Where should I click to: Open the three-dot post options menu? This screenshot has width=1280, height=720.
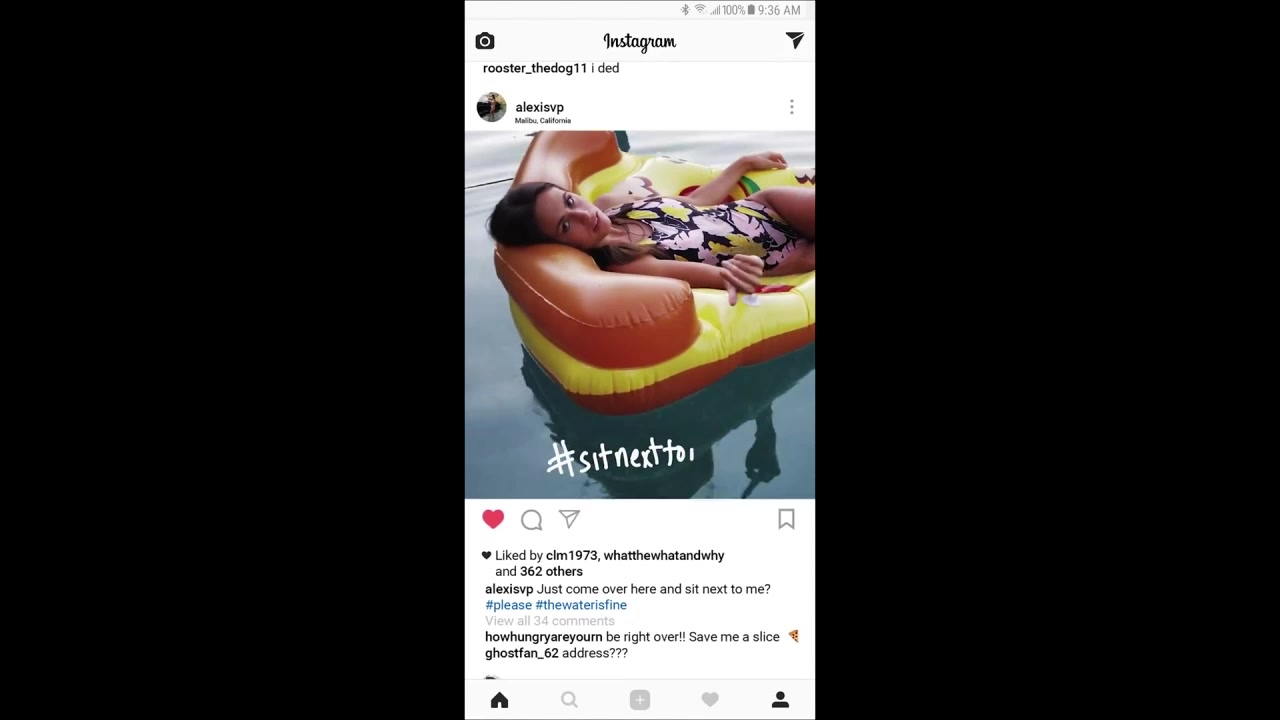(791, 107)
